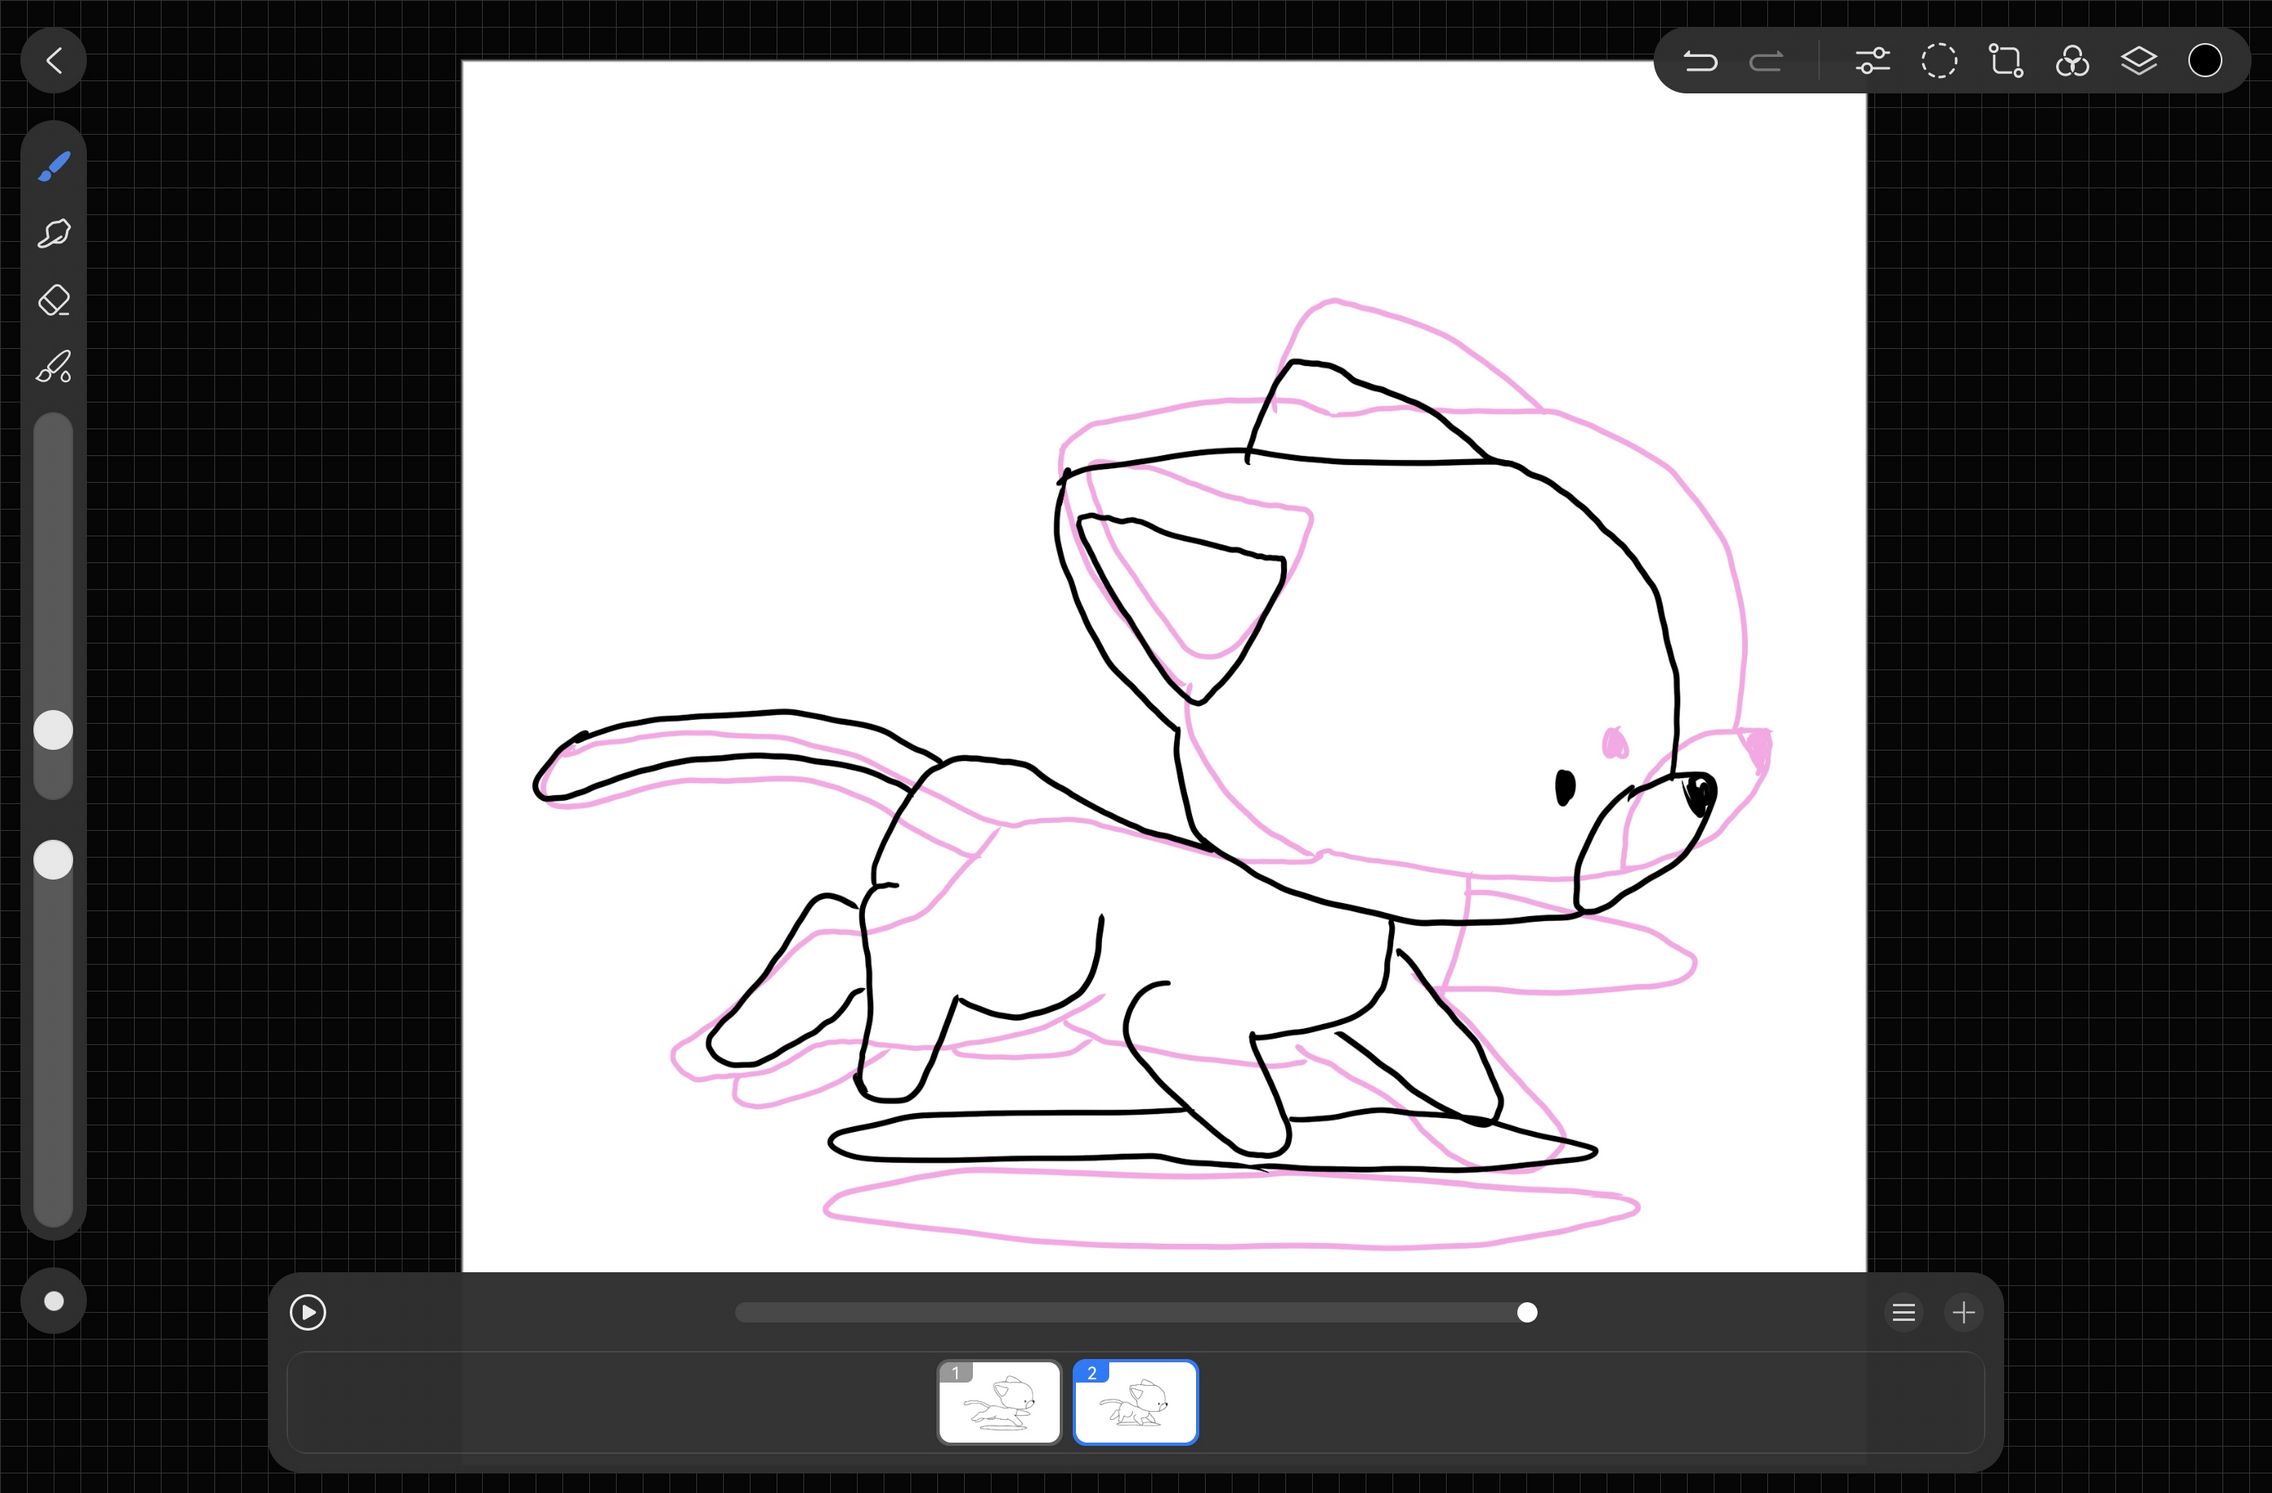
Task: Open the black color swatch
Action: tap(2205, 62)
